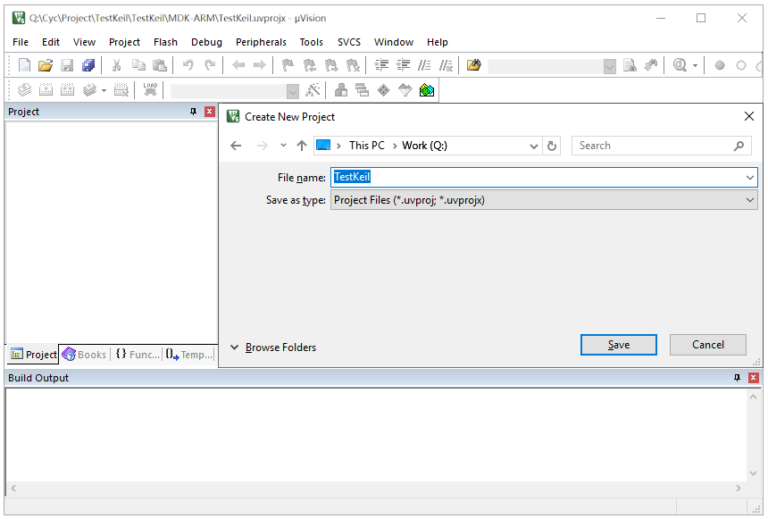Expand Browse Folders section
Viewport: 768px width, 519px height.
[273, 347]
